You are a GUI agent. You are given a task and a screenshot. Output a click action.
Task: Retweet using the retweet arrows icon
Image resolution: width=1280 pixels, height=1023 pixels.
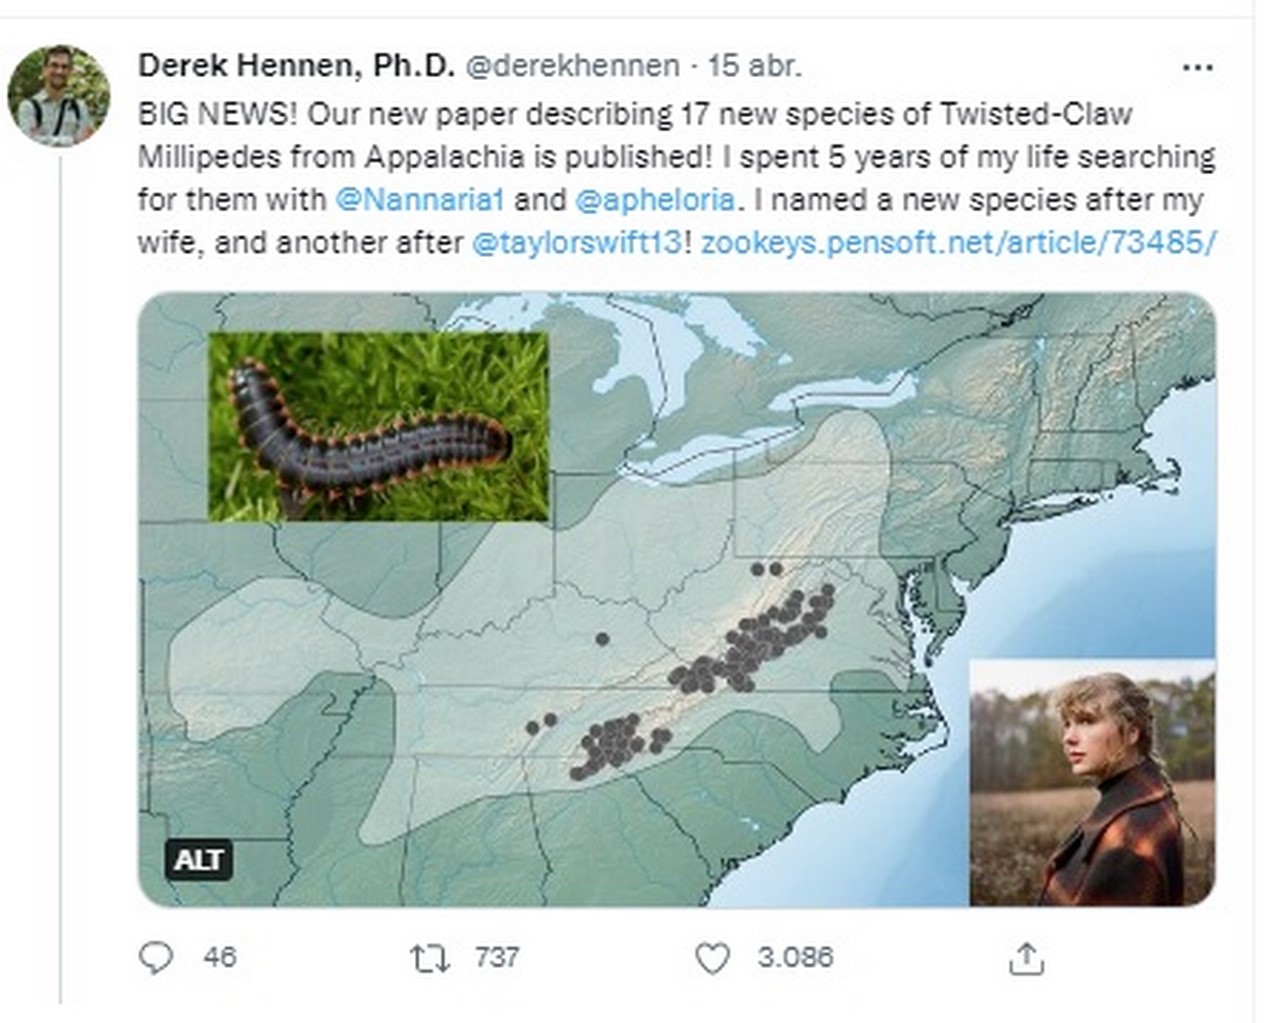(x=430, y=959)
